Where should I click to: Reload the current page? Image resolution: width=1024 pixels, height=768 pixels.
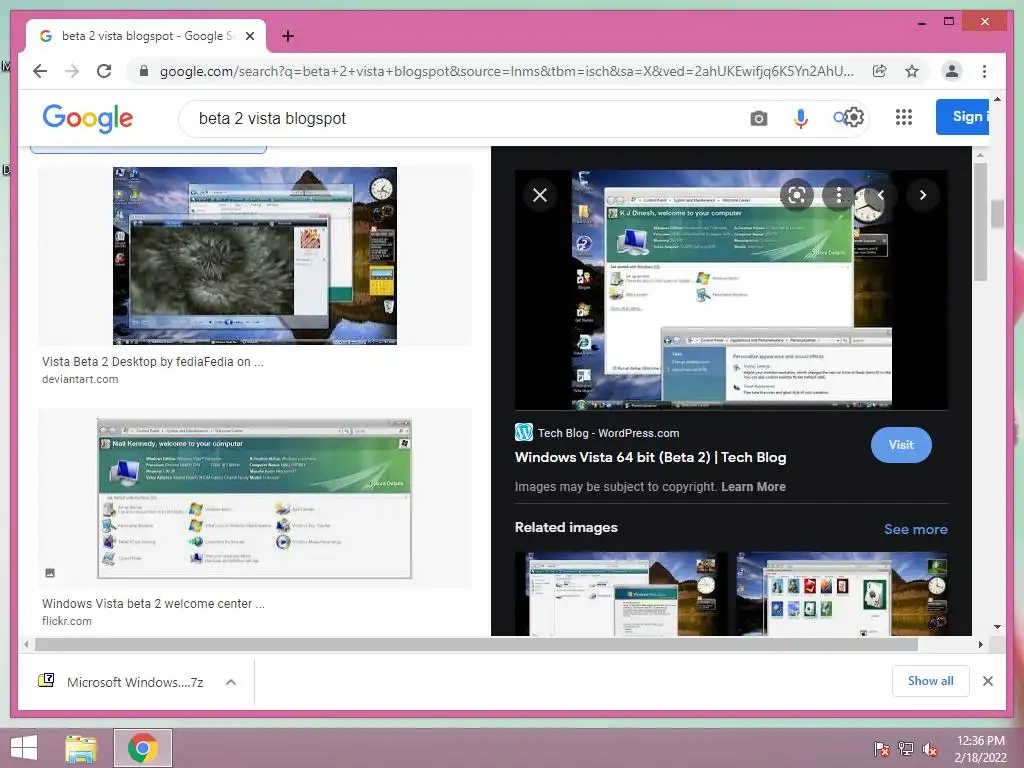tap(104, 71)
